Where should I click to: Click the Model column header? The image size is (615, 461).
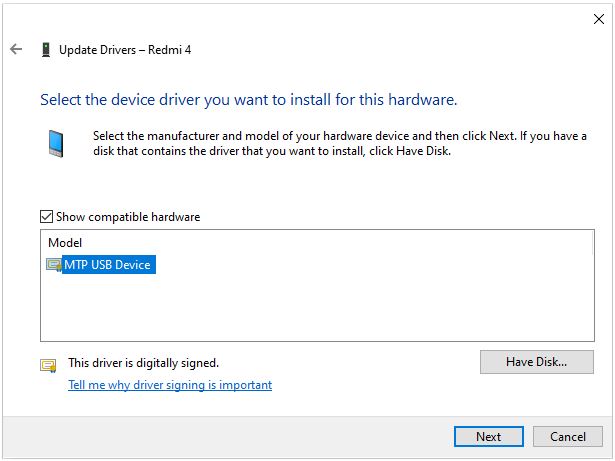click(65, 243)
